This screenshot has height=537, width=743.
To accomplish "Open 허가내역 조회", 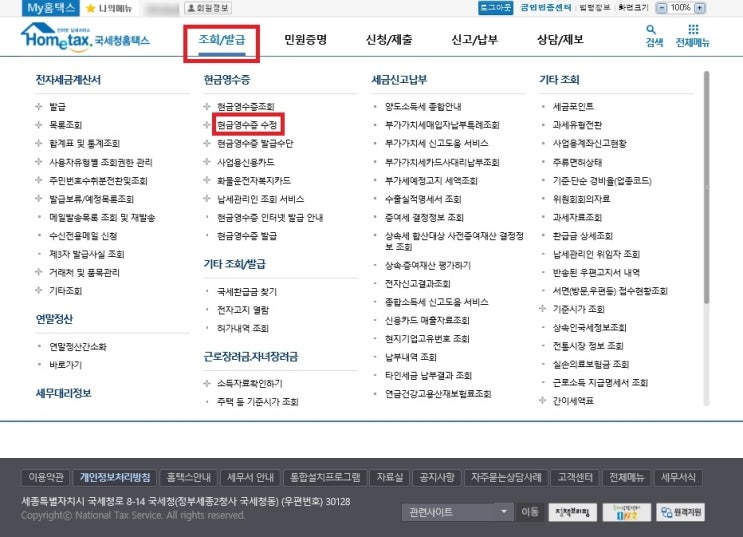I will coord(243,328).
